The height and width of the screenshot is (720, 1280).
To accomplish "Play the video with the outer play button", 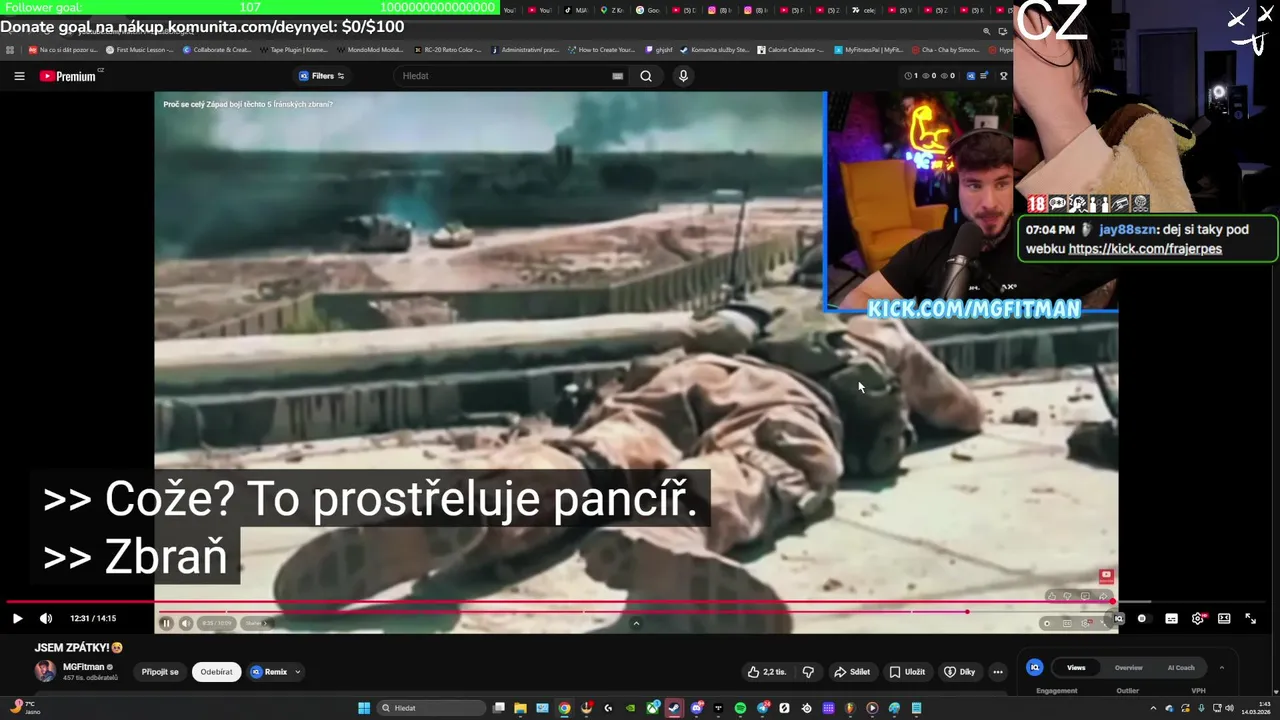I will click(17, 618).
